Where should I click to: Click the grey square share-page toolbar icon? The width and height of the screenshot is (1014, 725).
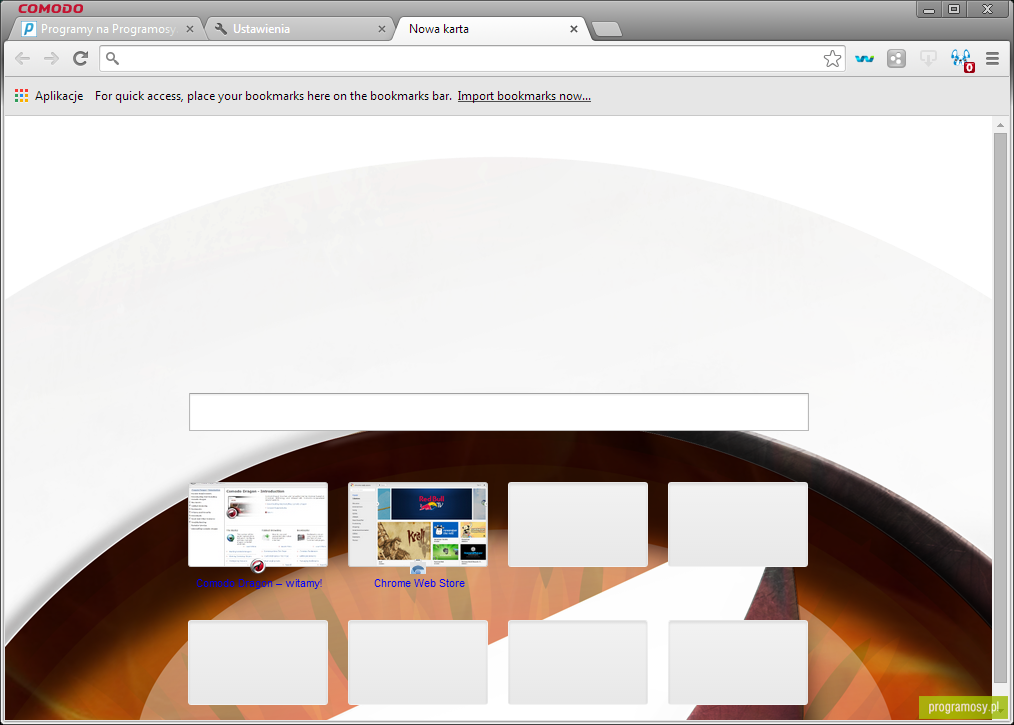pyautogui.click(x=896, y=59)
